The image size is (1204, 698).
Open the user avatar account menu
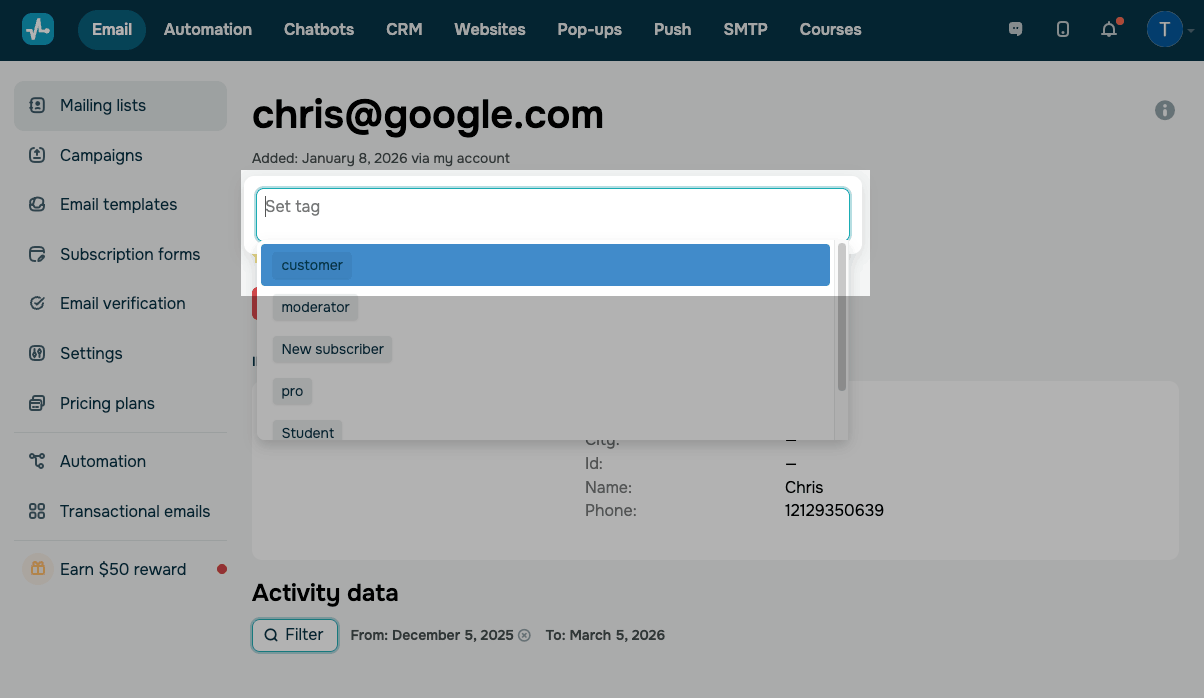[x=1165, y=30]
